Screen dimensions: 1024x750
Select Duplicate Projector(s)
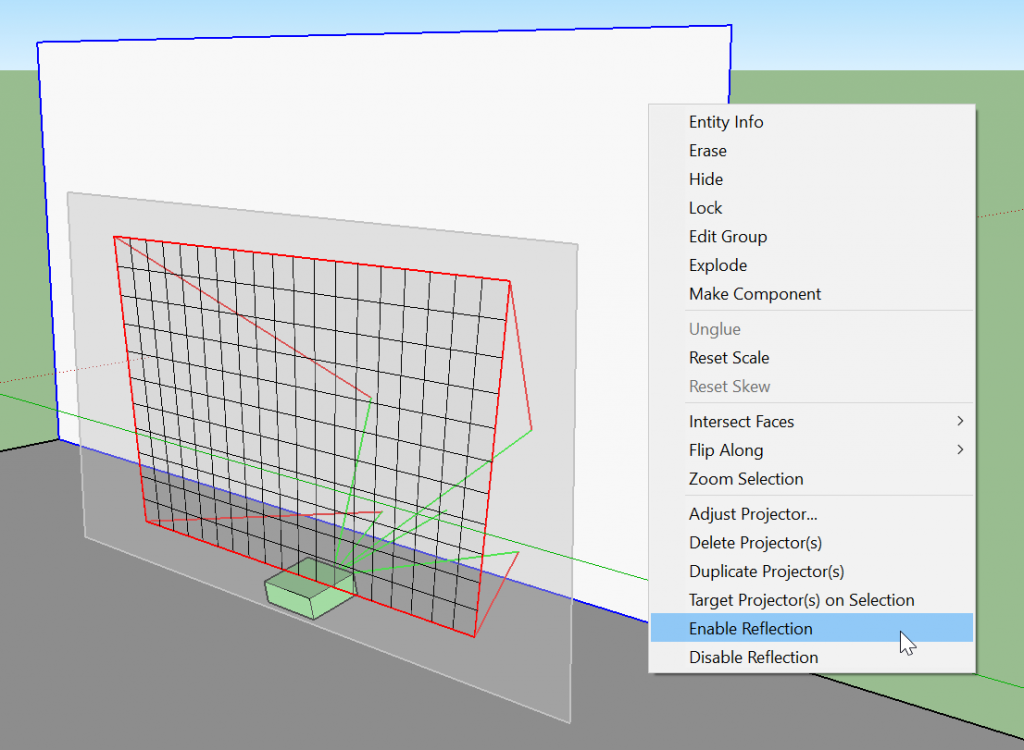pyautogui.click(x=811, y=572)
